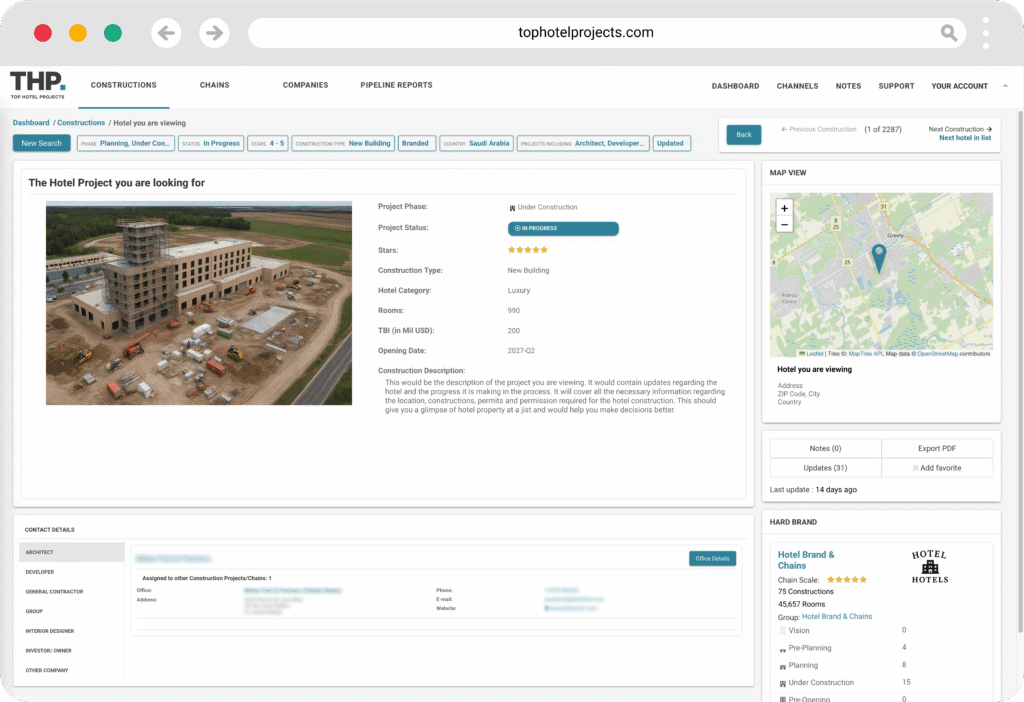Click the Next hotel in list link
The height and width of the screenshot is (702, 1024).
coord(964,138)
